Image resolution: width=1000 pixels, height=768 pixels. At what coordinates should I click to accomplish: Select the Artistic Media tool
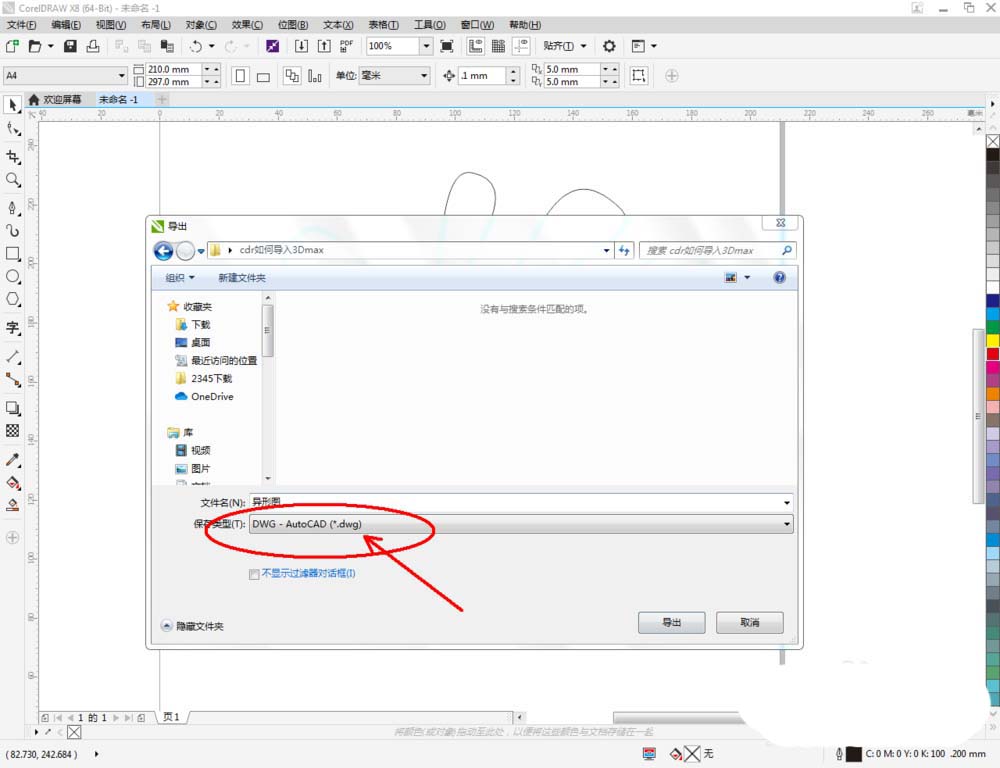[12, 230]
